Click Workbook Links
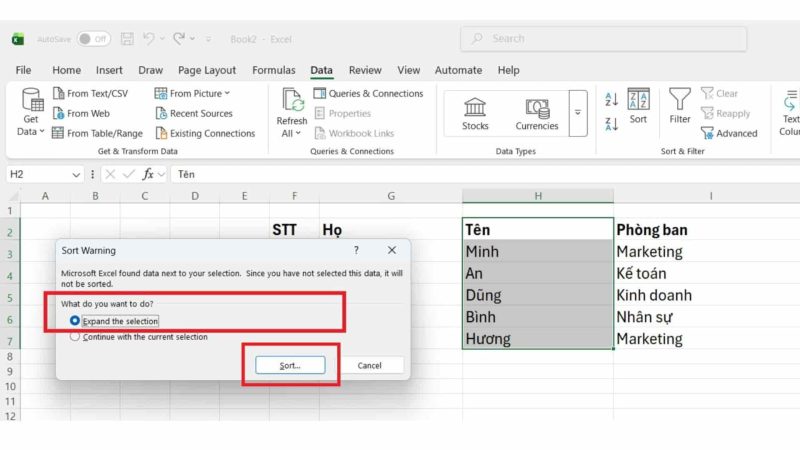The image size is (800, 450). [x=355, y=133]
